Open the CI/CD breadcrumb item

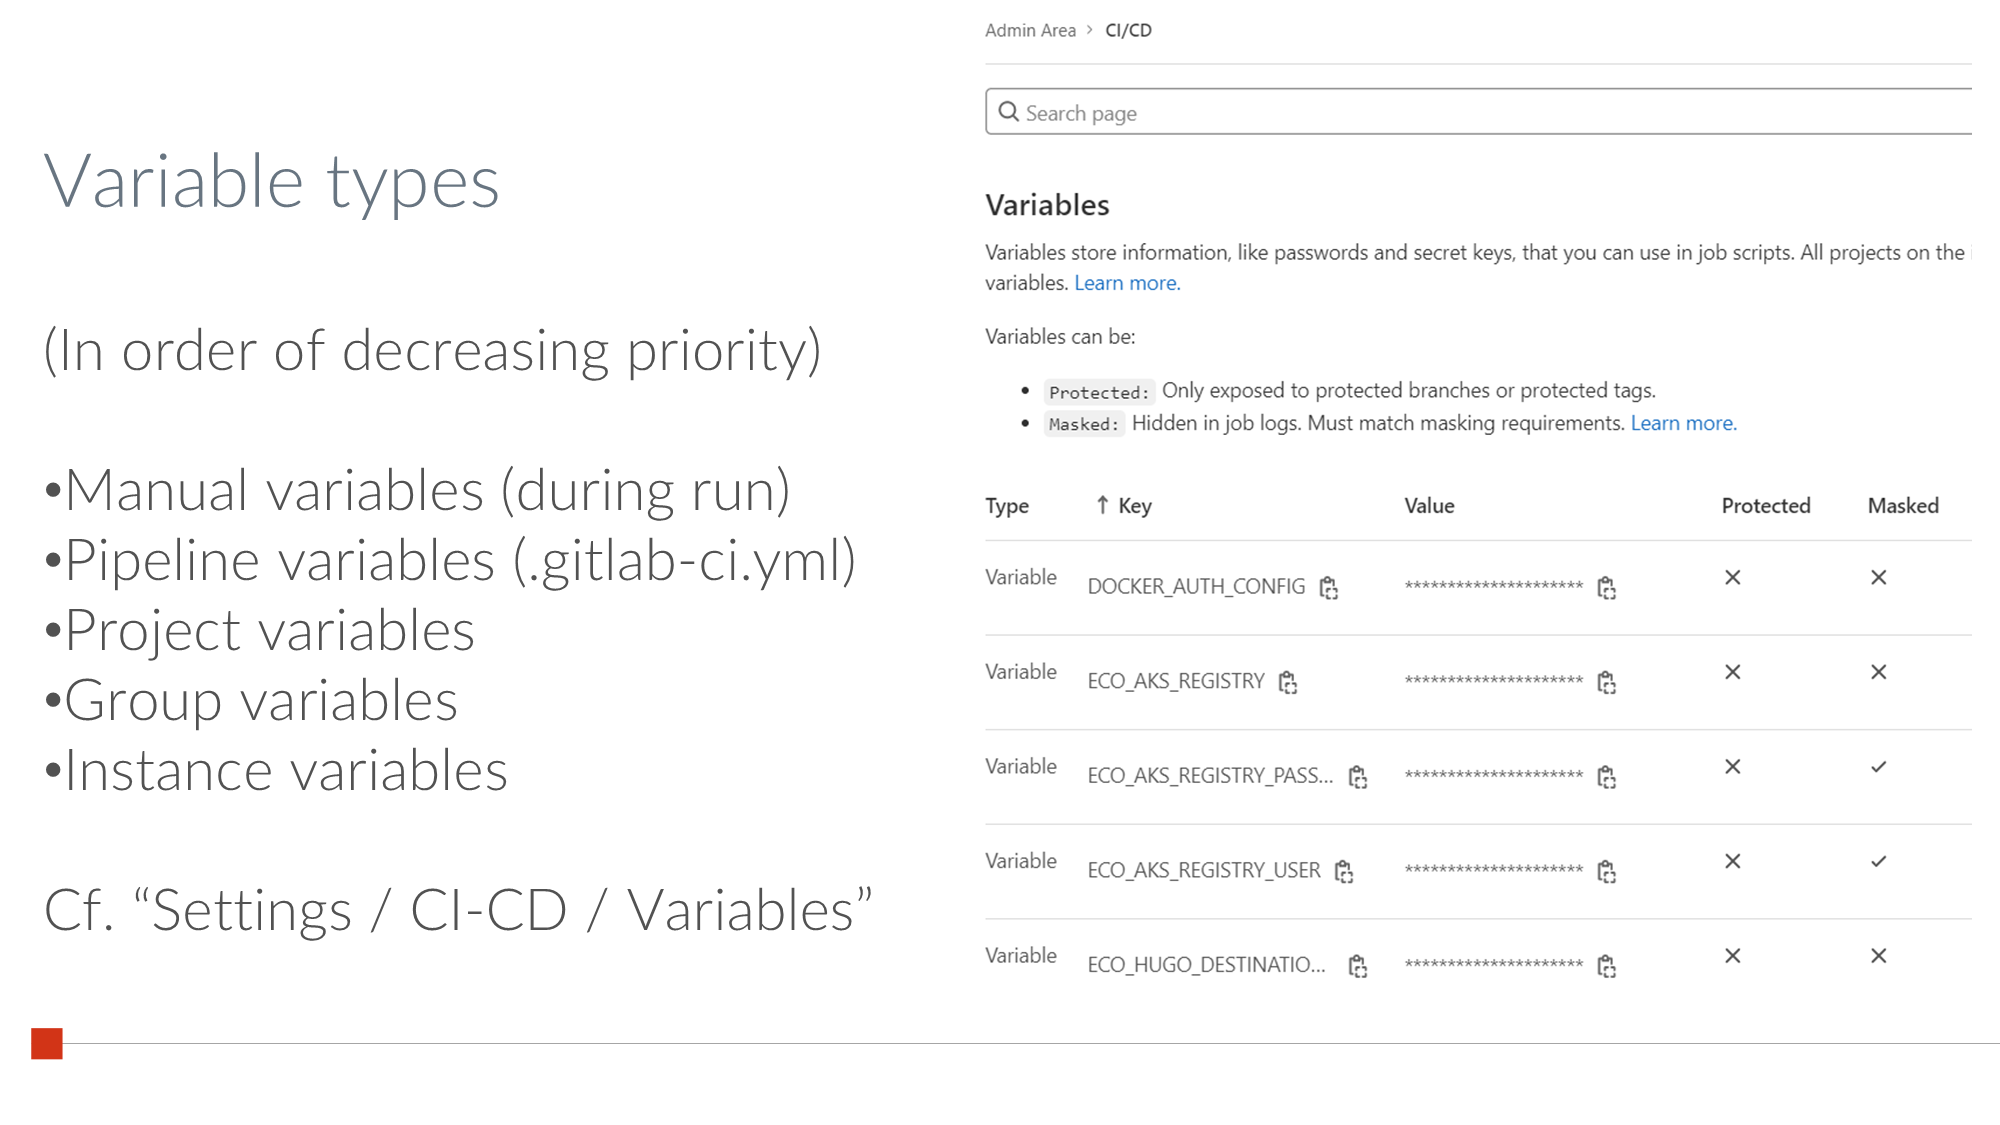[x=1128, y=30]
